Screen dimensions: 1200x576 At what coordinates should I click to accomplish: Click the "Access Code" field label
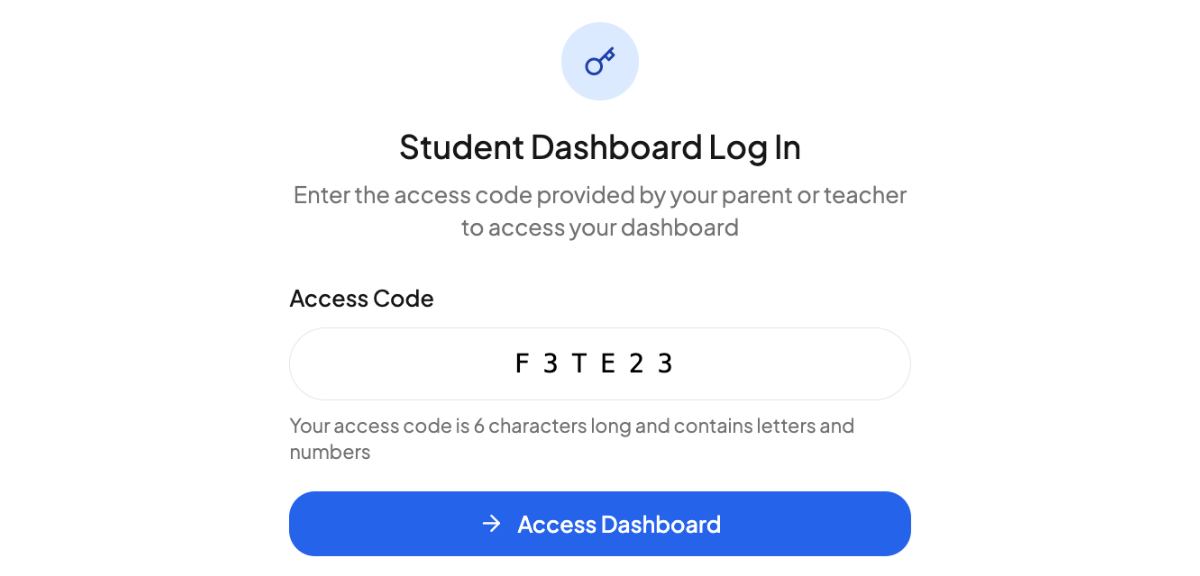[x=361, y=298]
